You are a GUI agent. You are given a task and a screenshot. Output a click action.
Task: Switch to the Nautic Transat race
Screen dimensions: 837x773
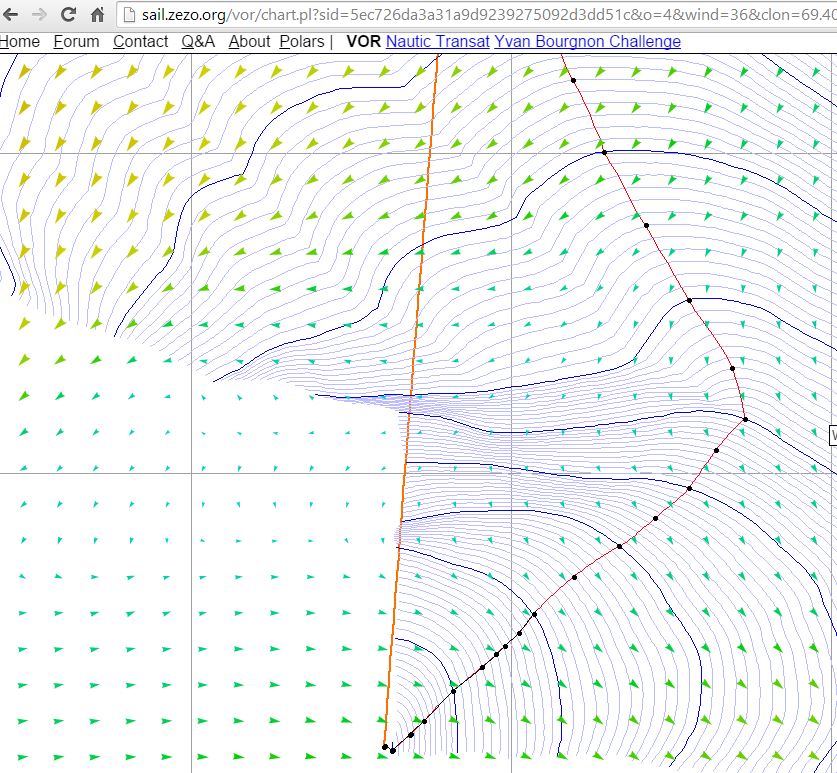tap(438, 41)
